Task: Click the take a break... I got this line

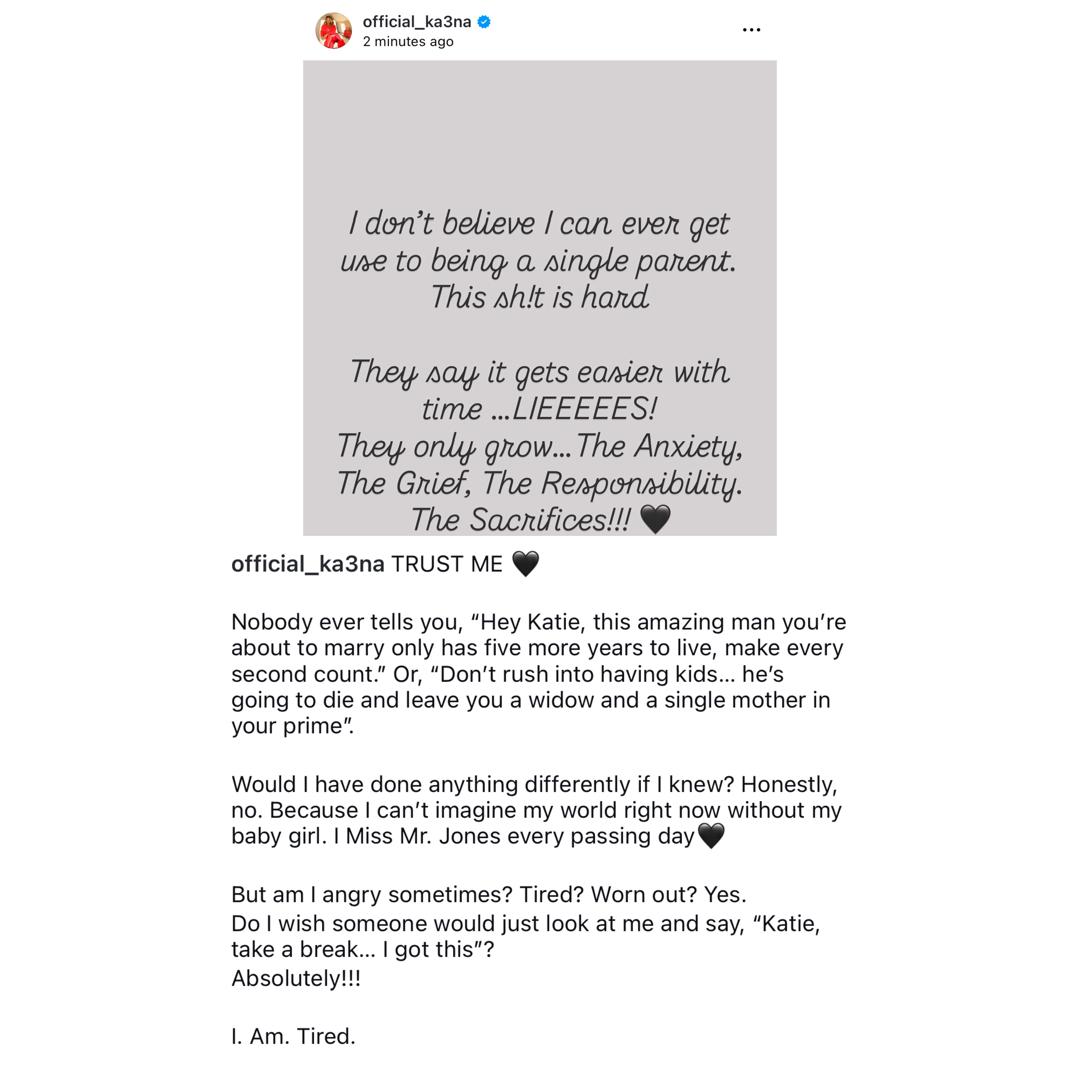Action: pyautogui.click(x=362, y=949)
